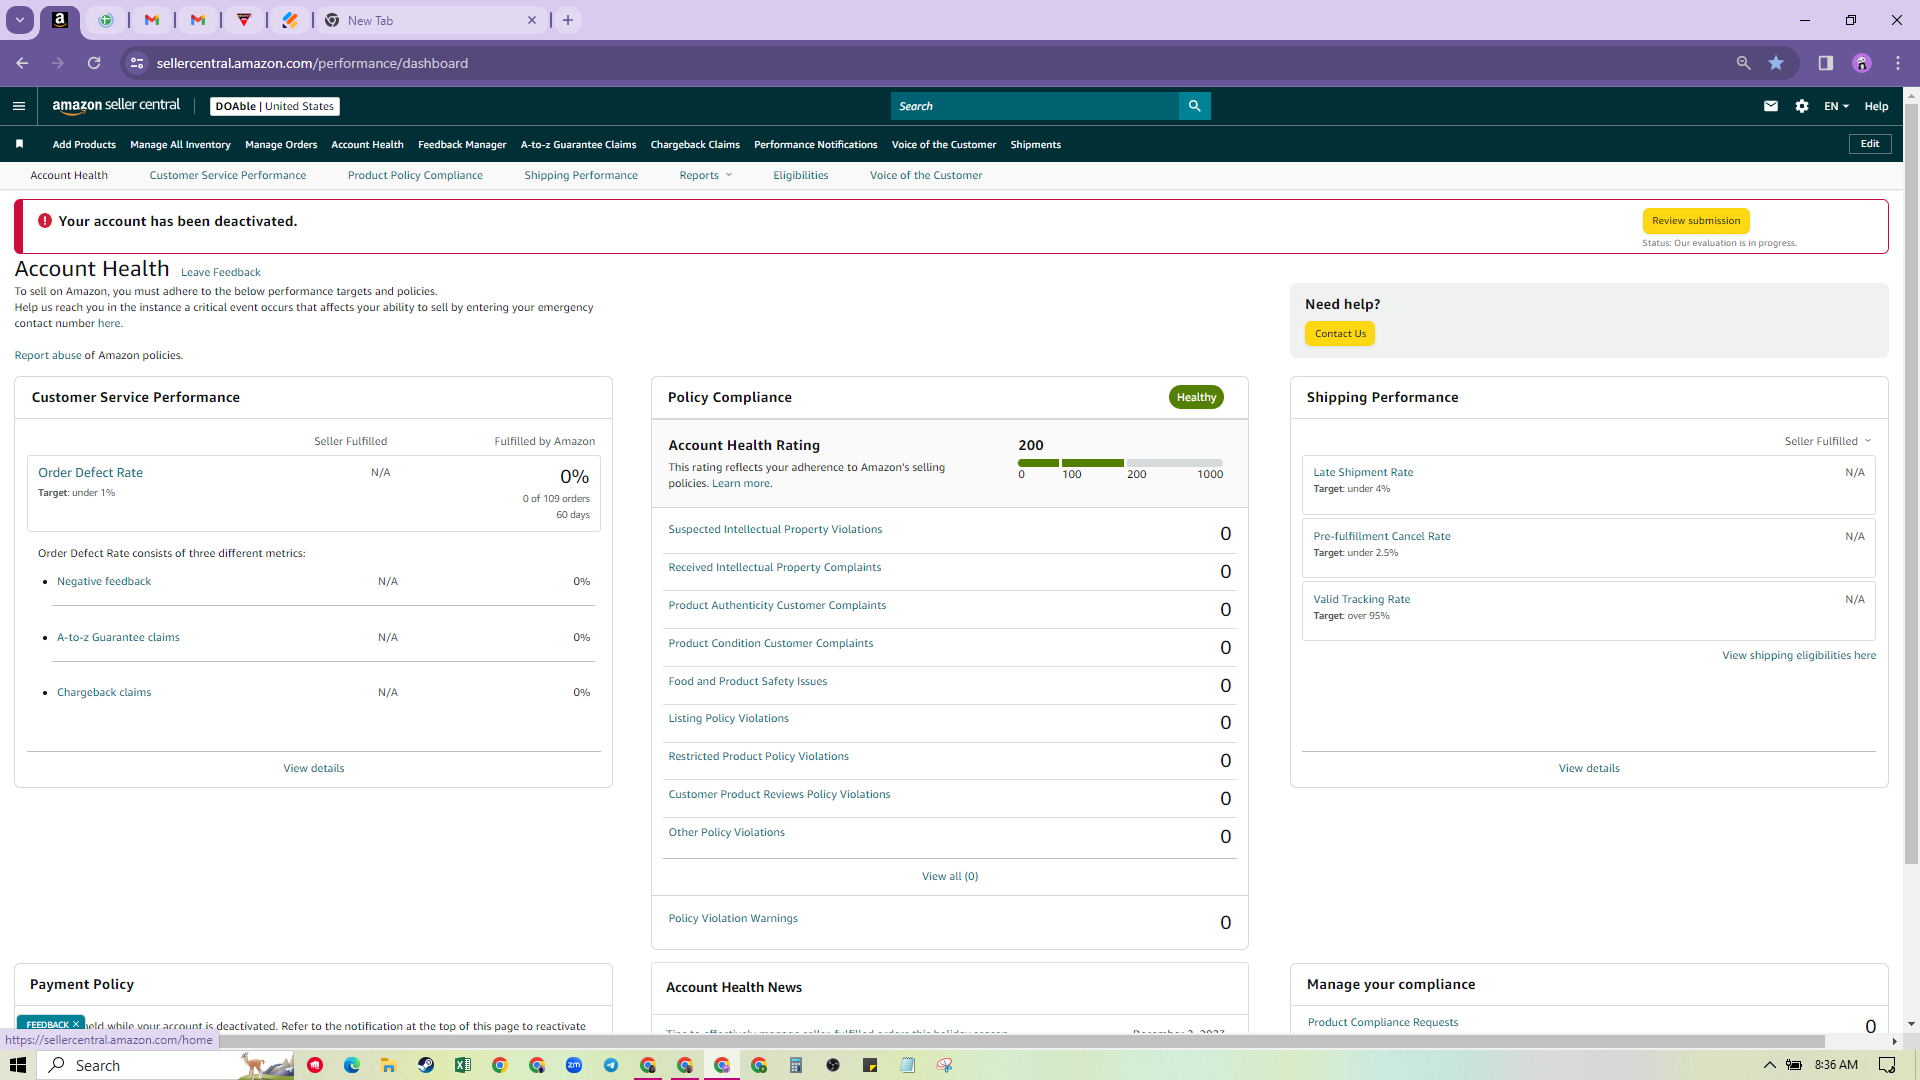Open Add Products in the favorites bar

(x=84, y=145)
